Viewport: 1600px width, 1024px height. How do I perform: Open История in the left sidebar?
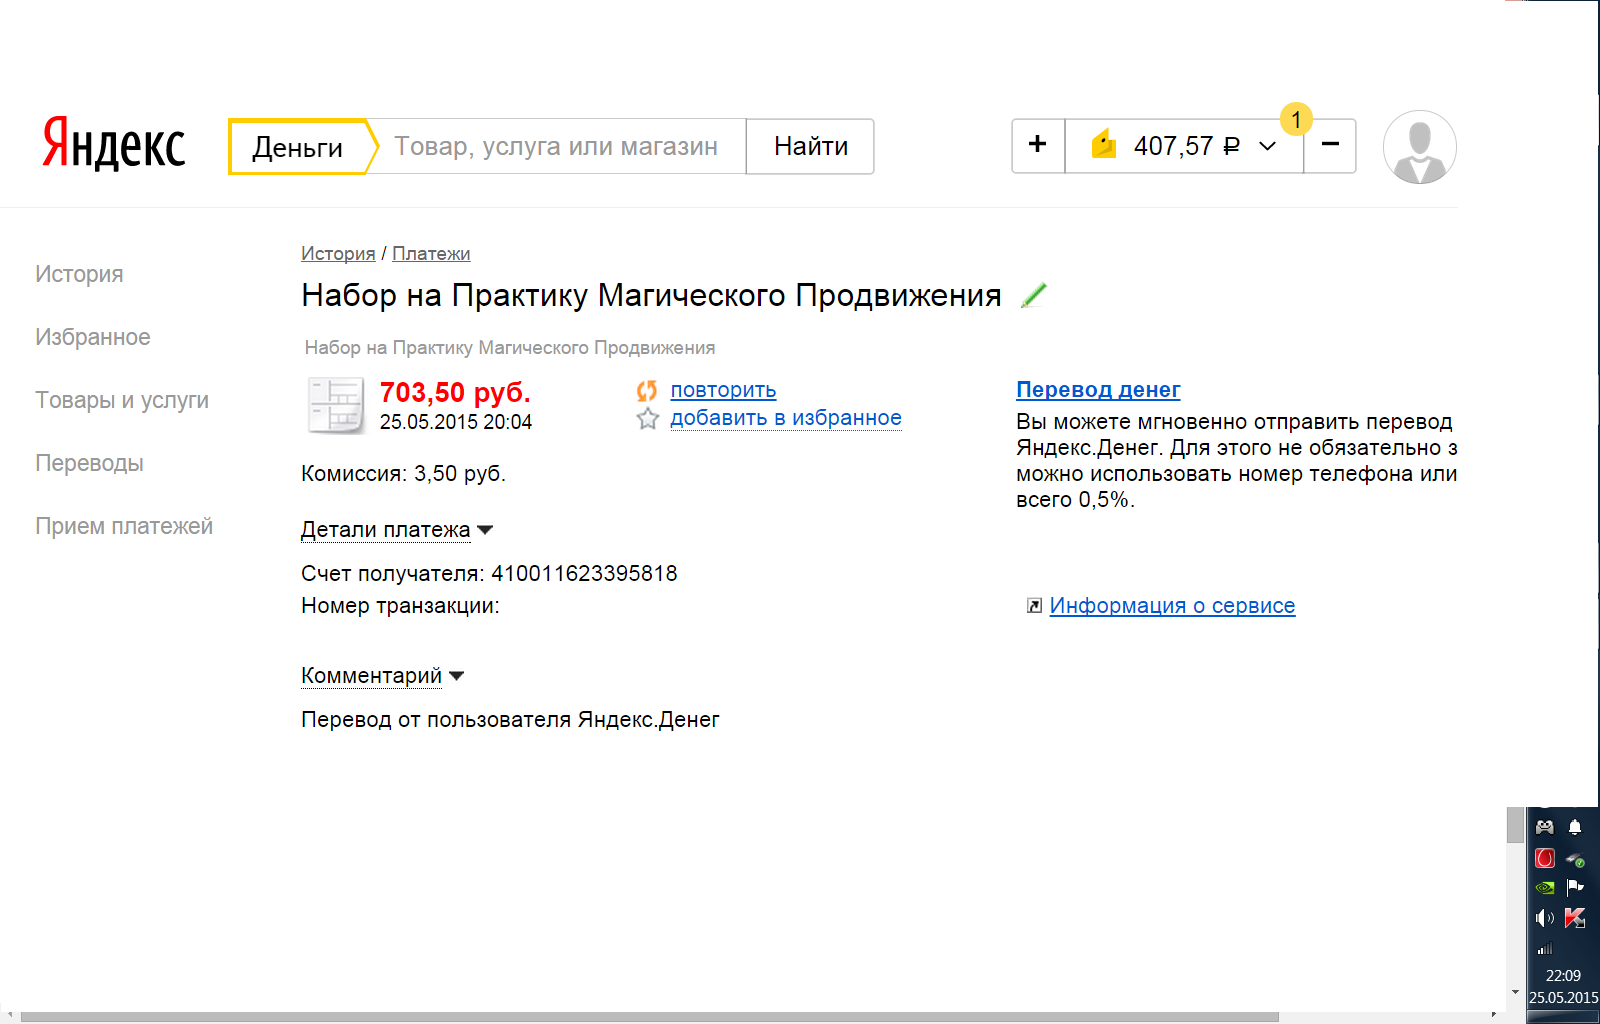pyautogui.click(x=79, y=274)
